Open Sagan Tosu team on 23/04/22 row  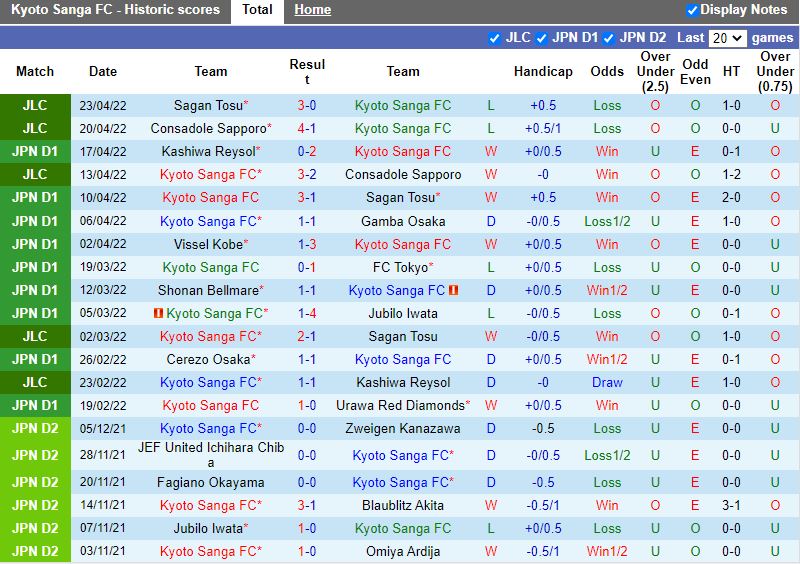tap(211, 106)
